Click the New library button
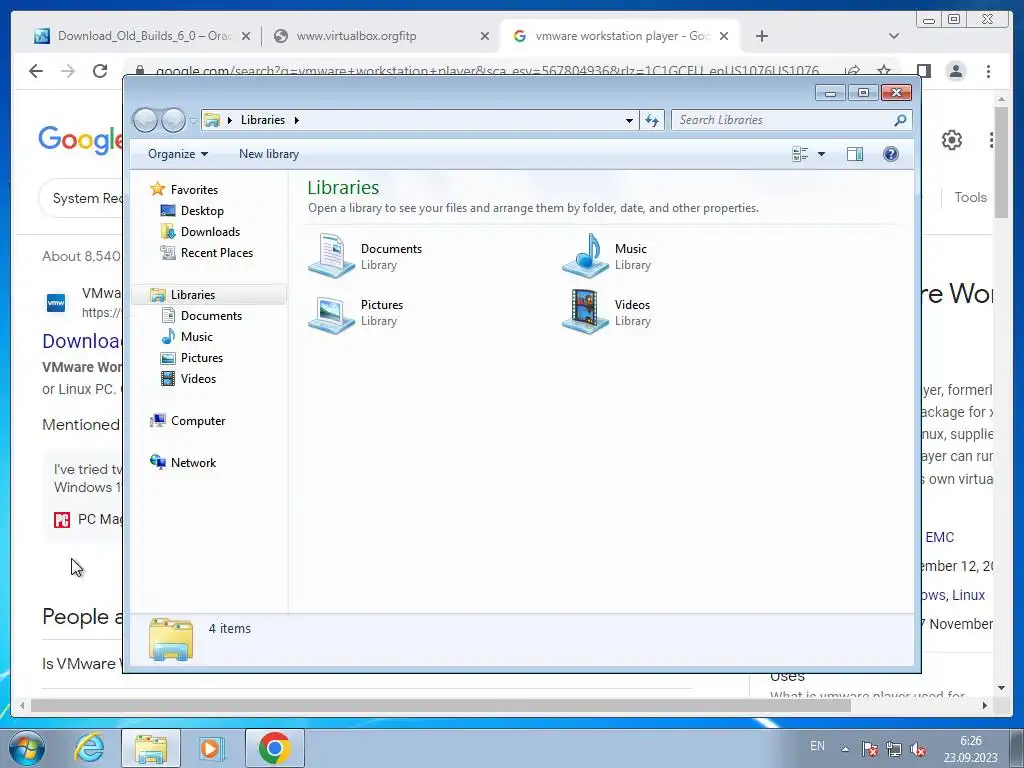This screenshot has width=1024, height=768. [268, 153]
